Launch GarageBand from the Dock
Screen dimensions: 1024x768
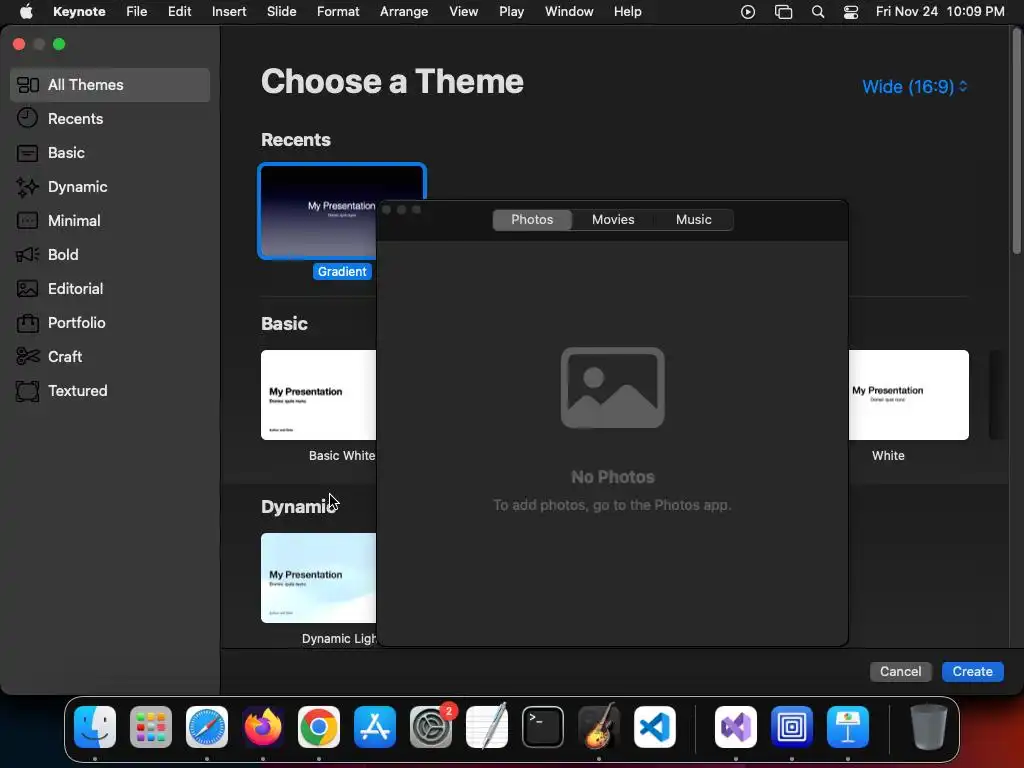599,727
